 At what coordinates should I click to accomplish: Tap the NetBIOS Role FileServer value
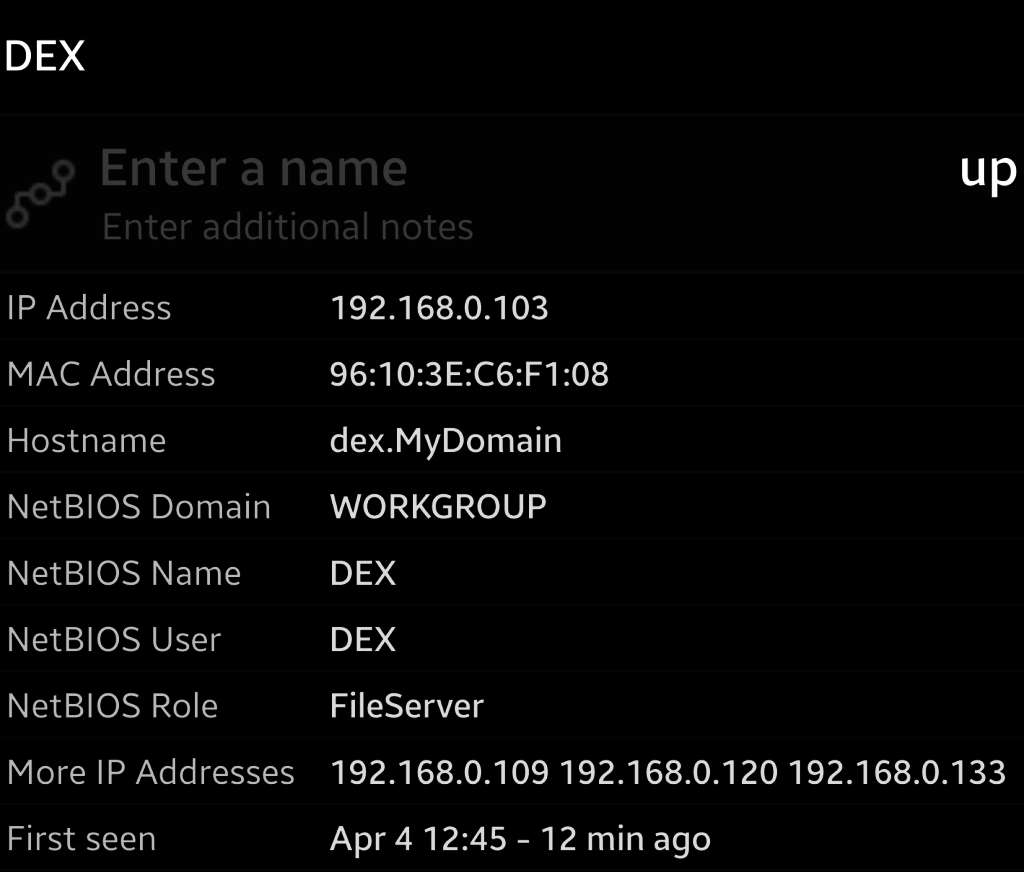coord(407,706)
